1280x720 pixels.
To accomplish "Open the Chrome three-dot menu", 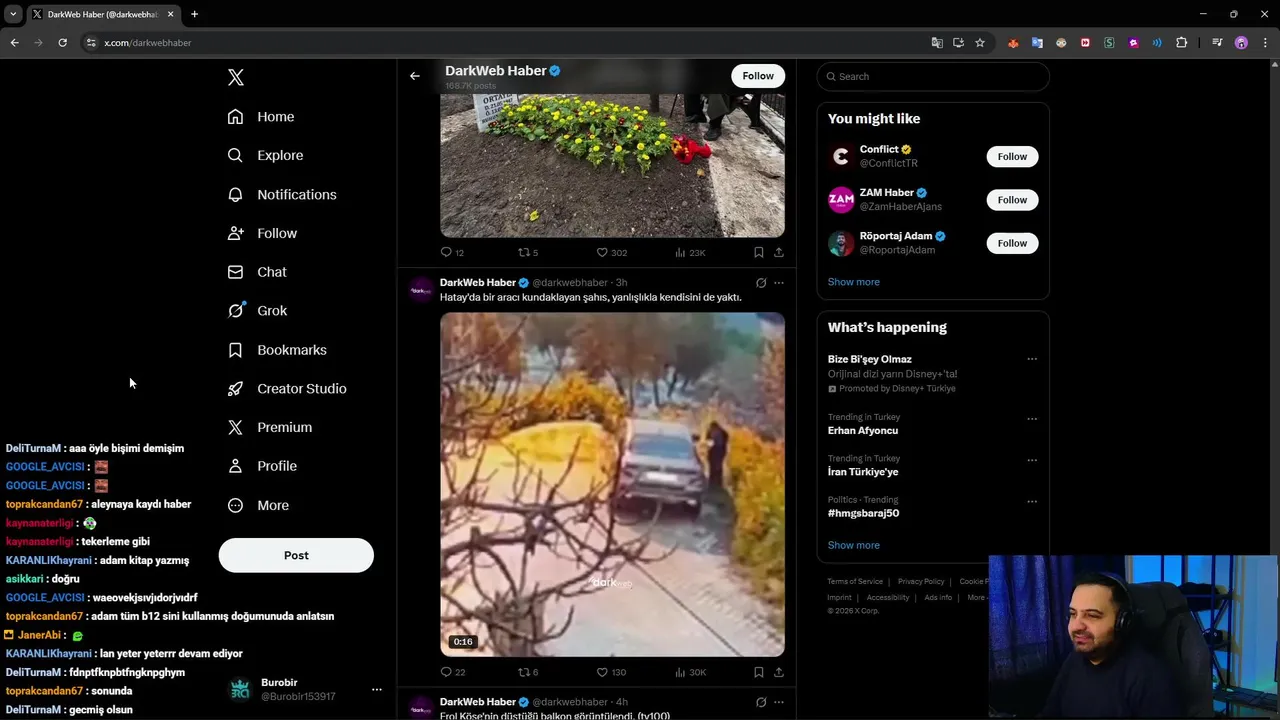I will point(1265,43).
